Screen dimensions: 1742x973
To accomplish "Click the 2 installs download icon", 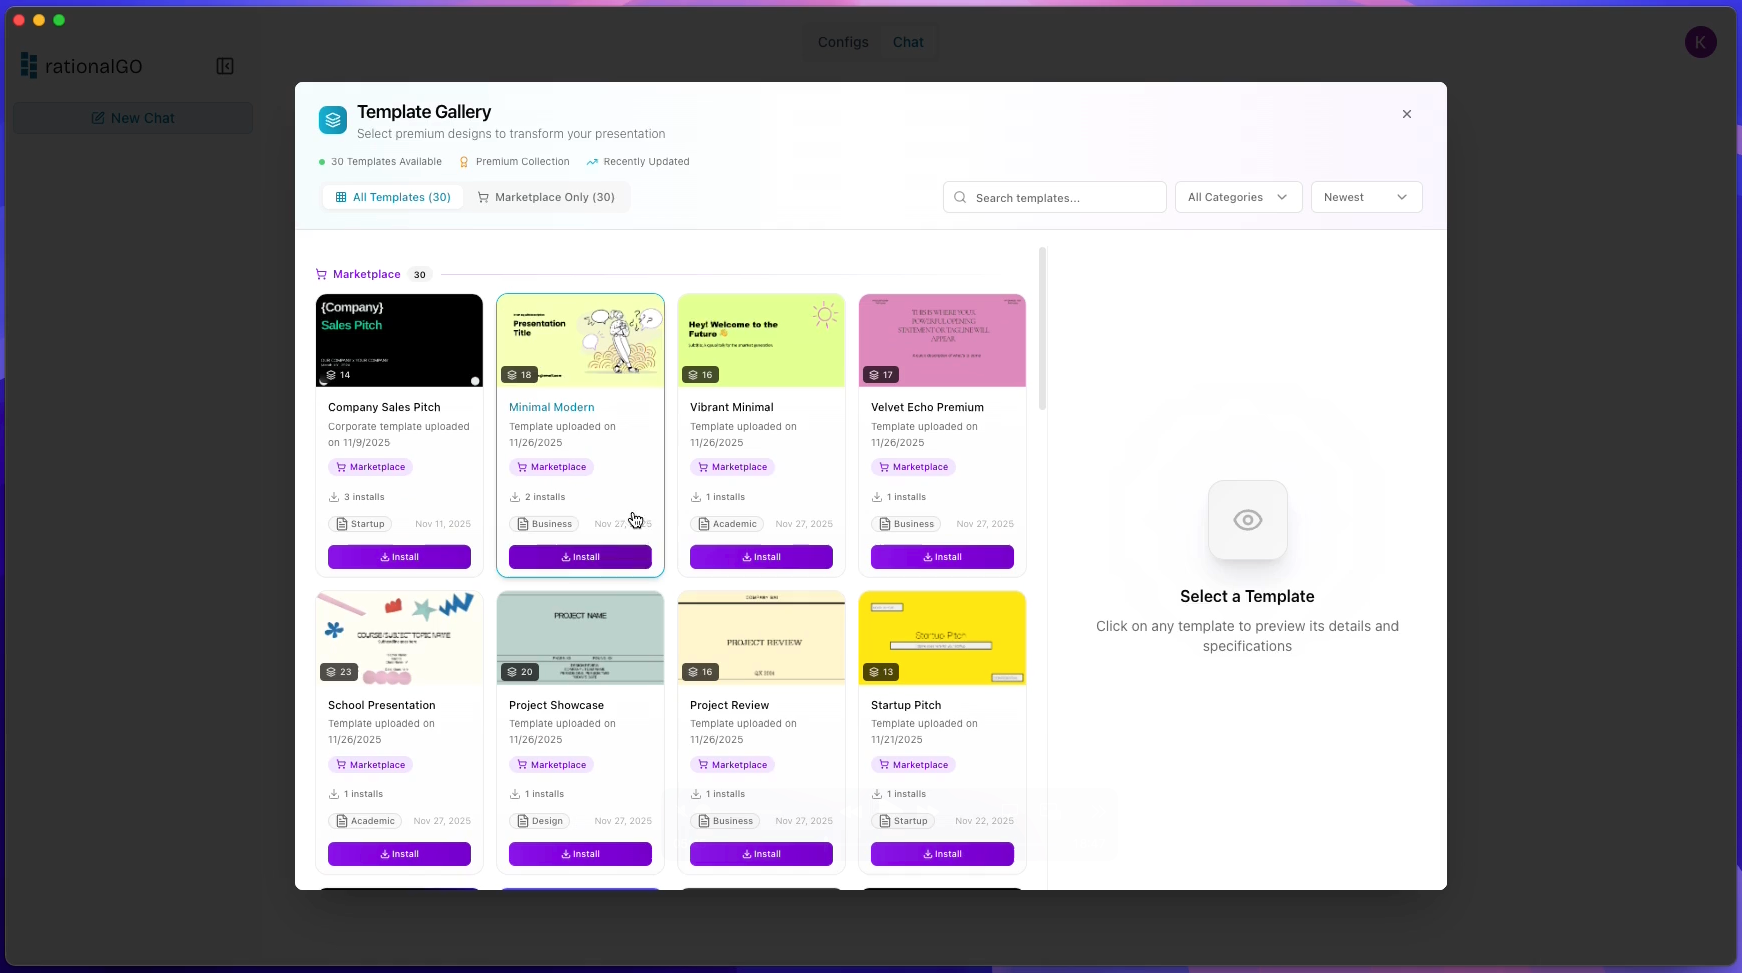I will tap(515, 497).
